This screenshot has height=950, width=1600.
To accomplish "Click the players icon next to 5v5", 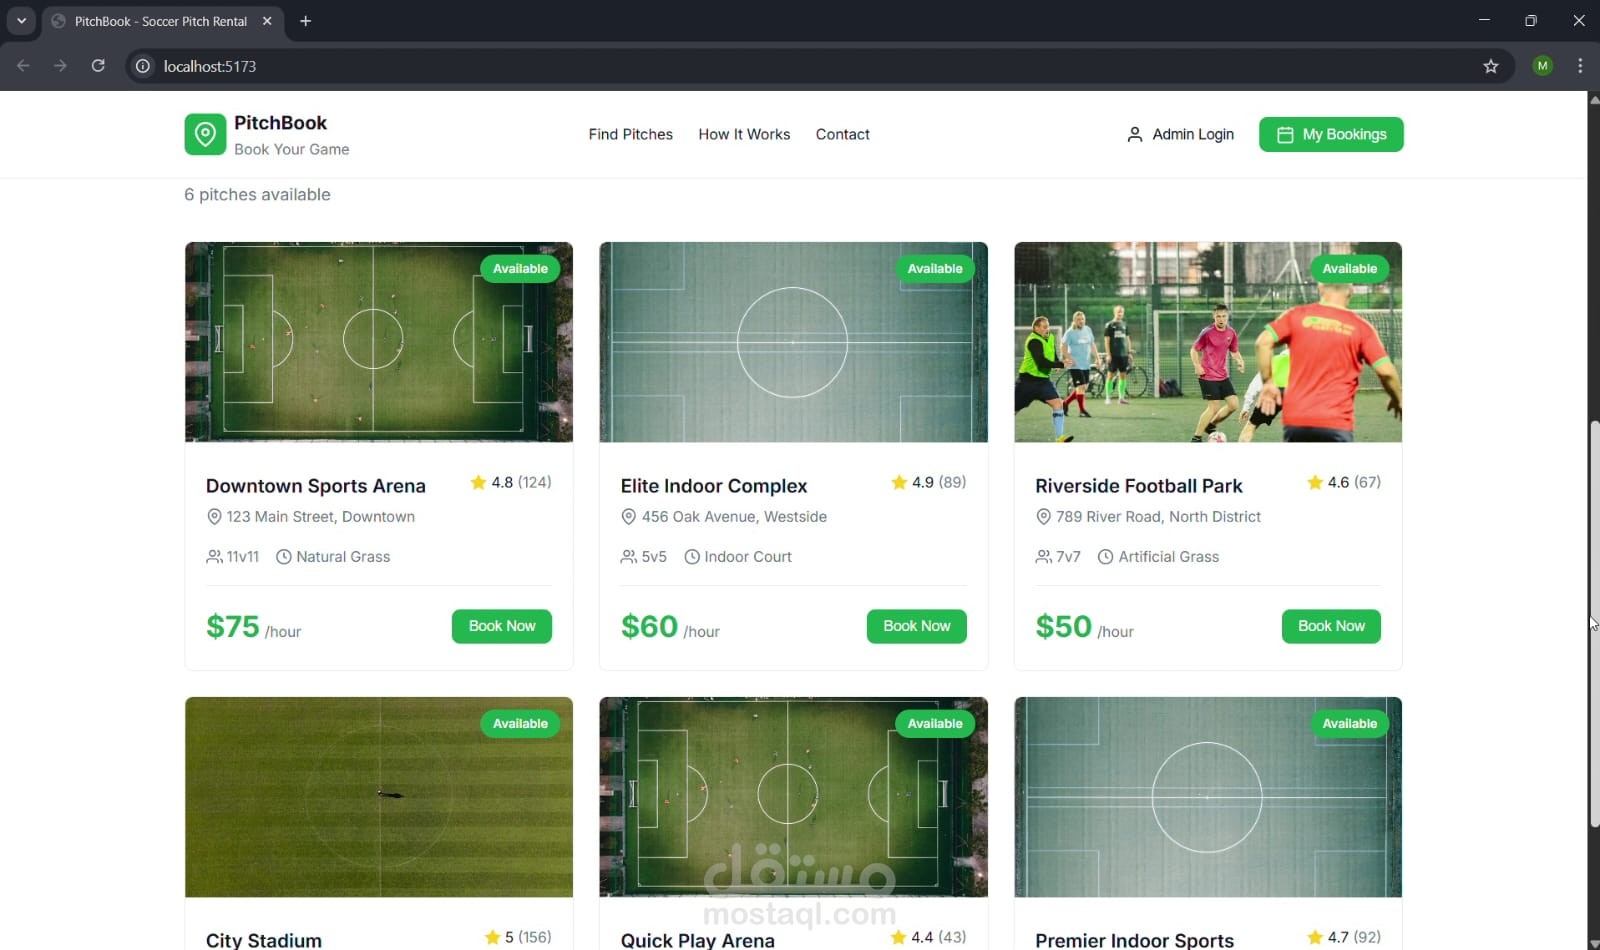I will [629, 557].
